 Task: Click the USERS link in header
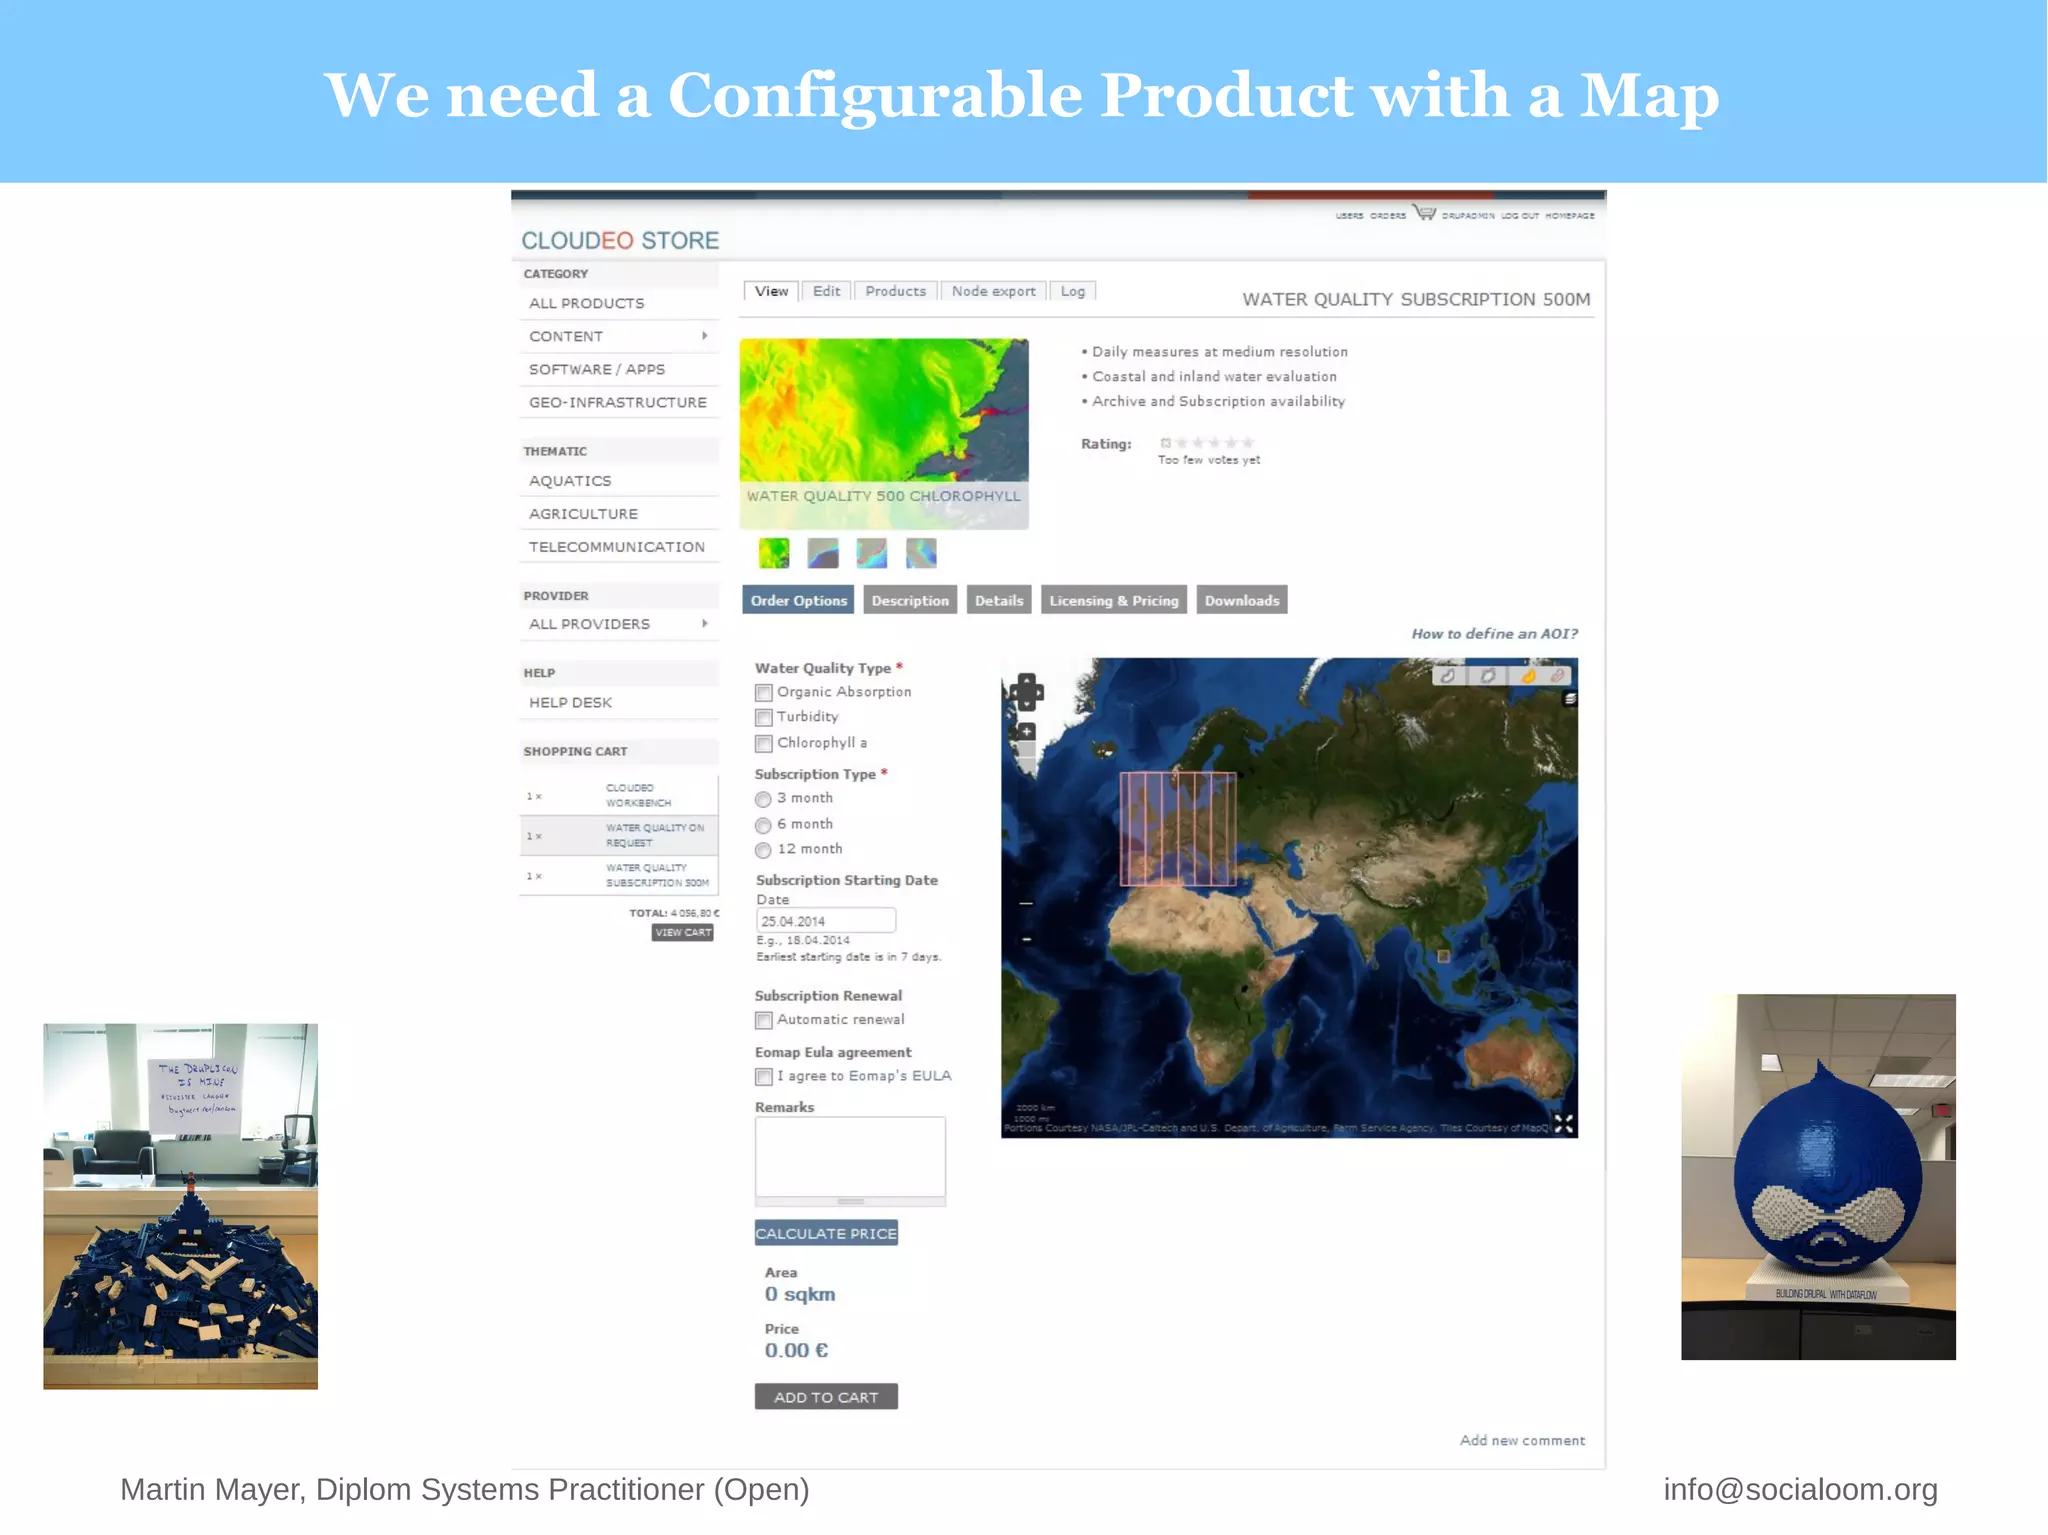(1349, 216)
